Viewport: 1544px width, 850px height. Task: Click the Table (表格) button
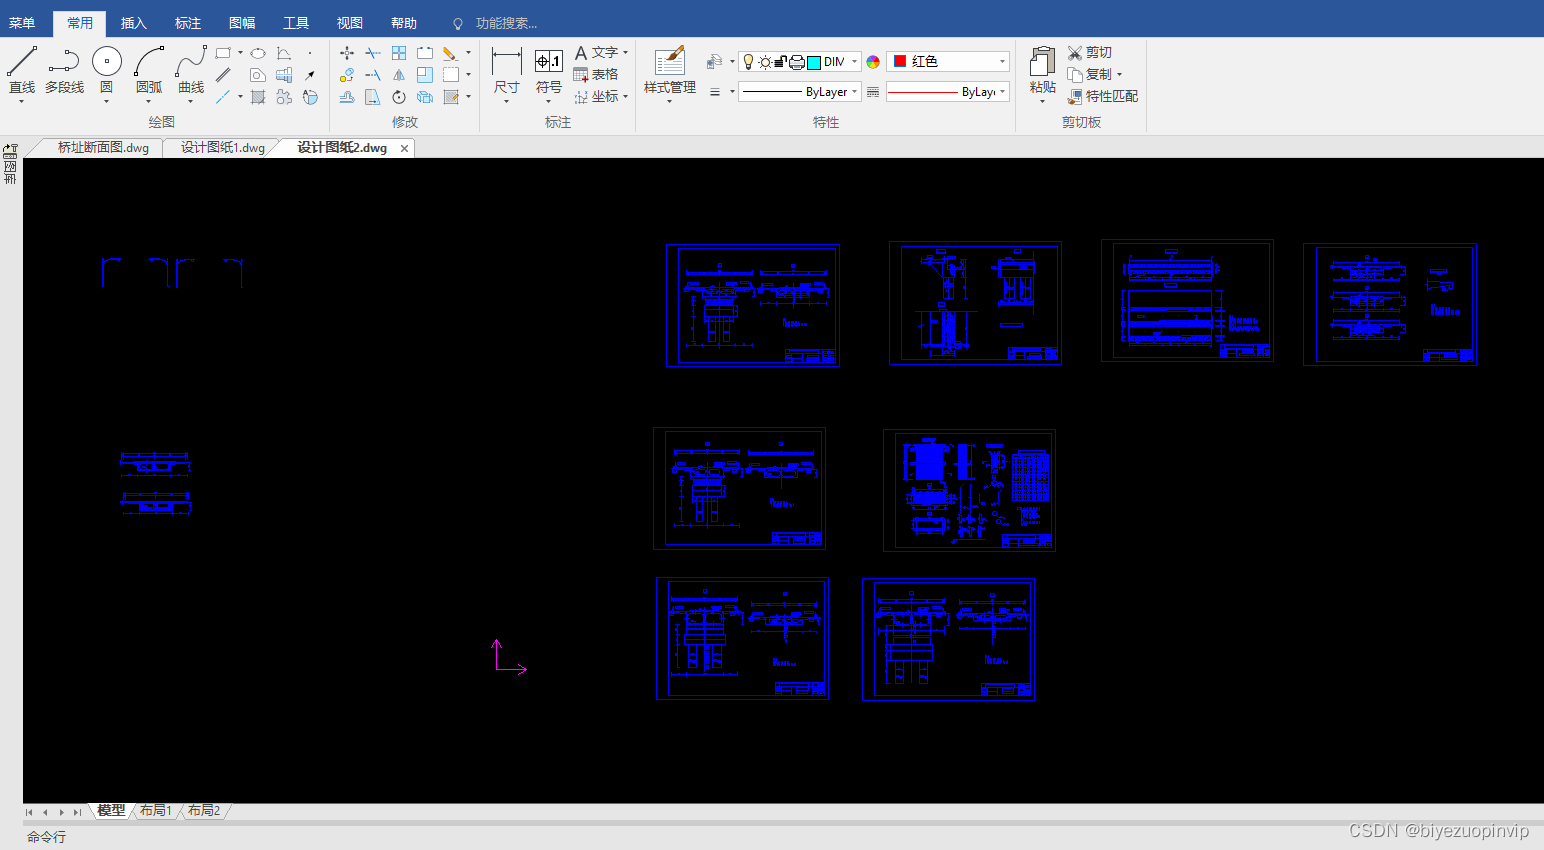point(596,75)
